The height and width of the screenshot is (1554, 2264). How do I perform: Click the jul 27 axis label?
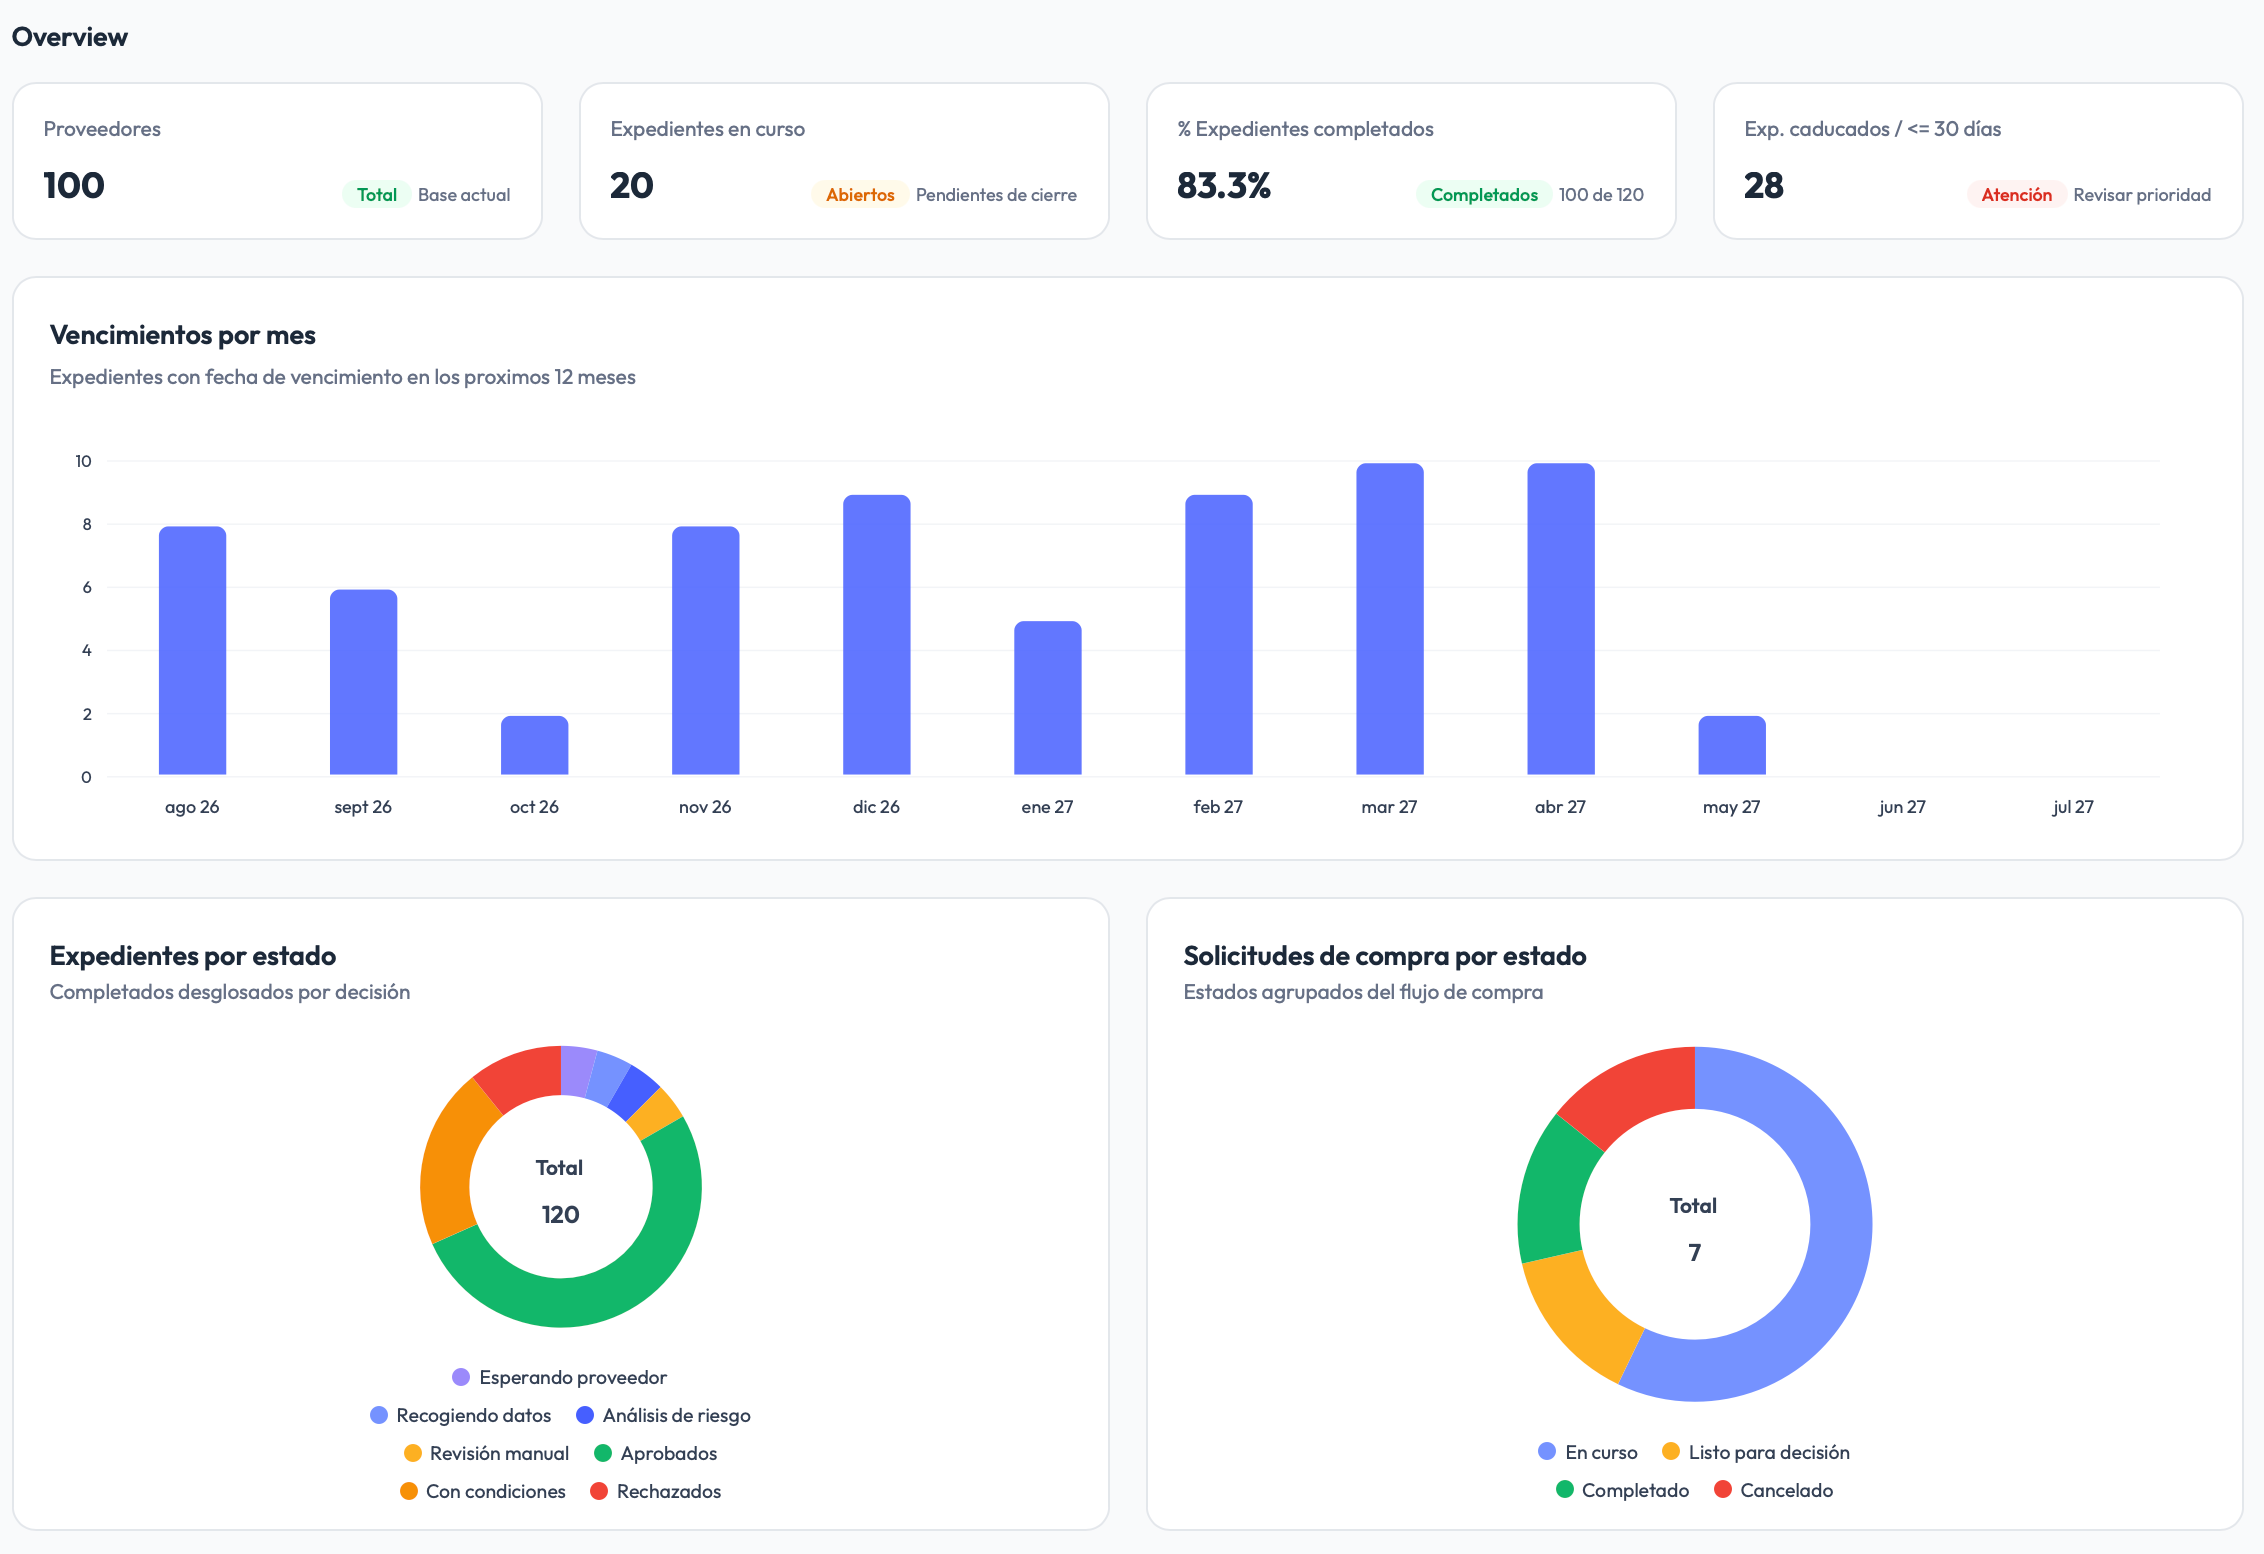coord(2073,807)
